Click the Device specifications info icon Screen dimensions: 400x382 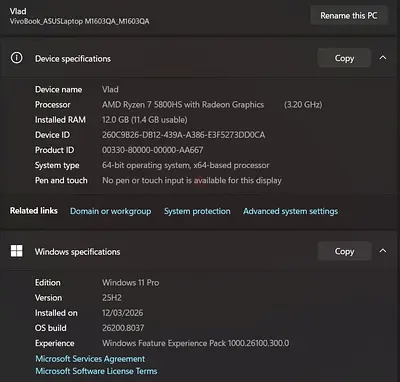tap(17, 58)
